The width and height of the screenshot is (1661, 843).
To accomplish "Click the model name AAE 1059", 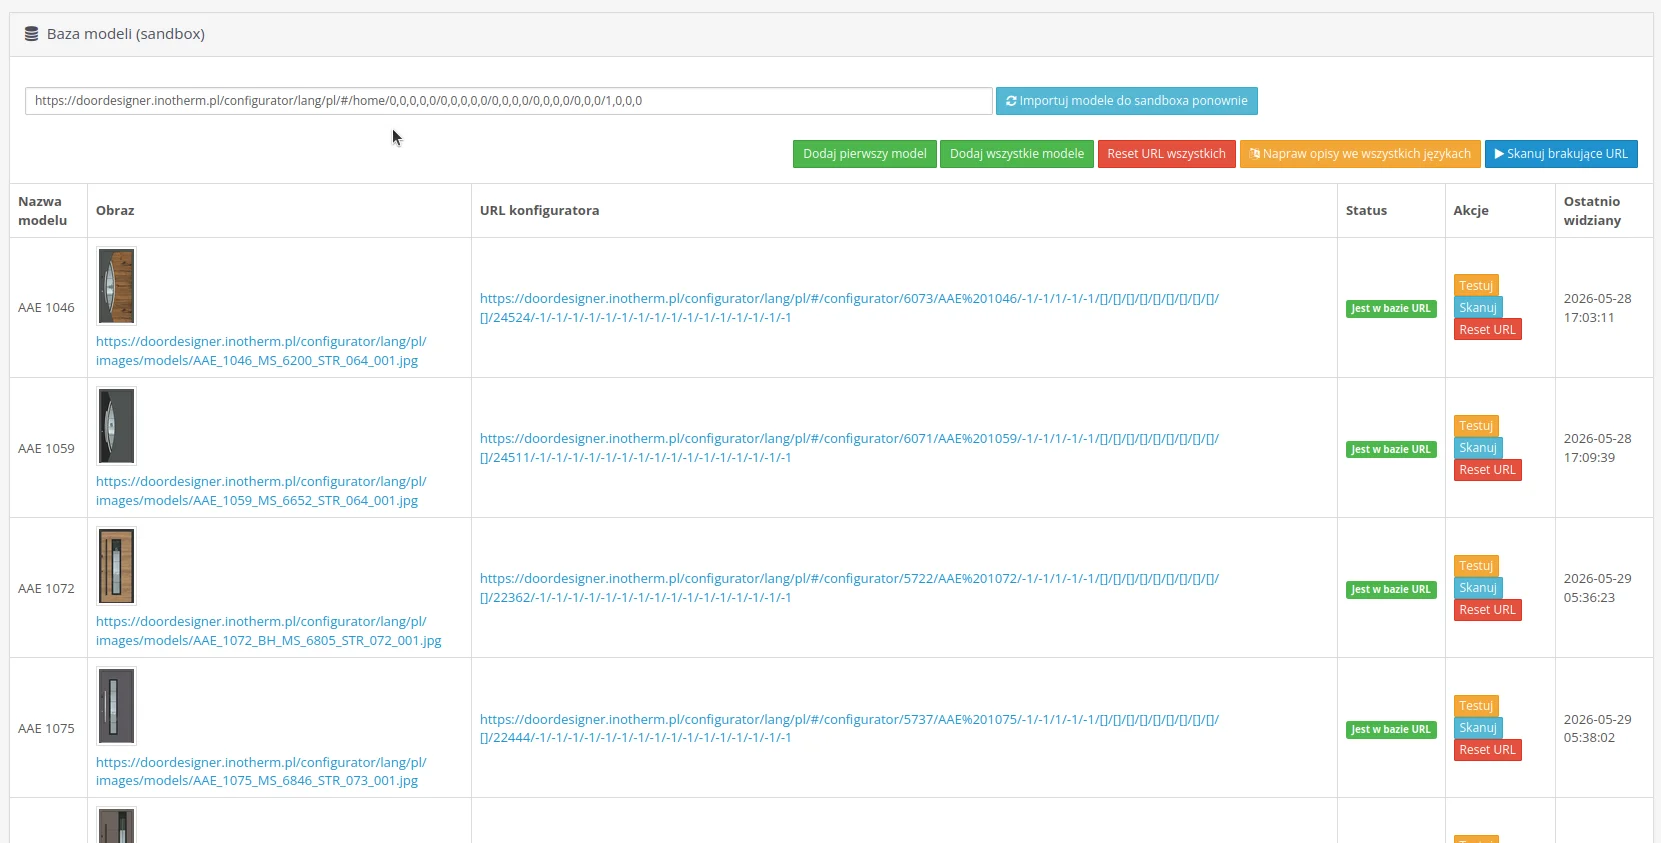I will [46, 448].
